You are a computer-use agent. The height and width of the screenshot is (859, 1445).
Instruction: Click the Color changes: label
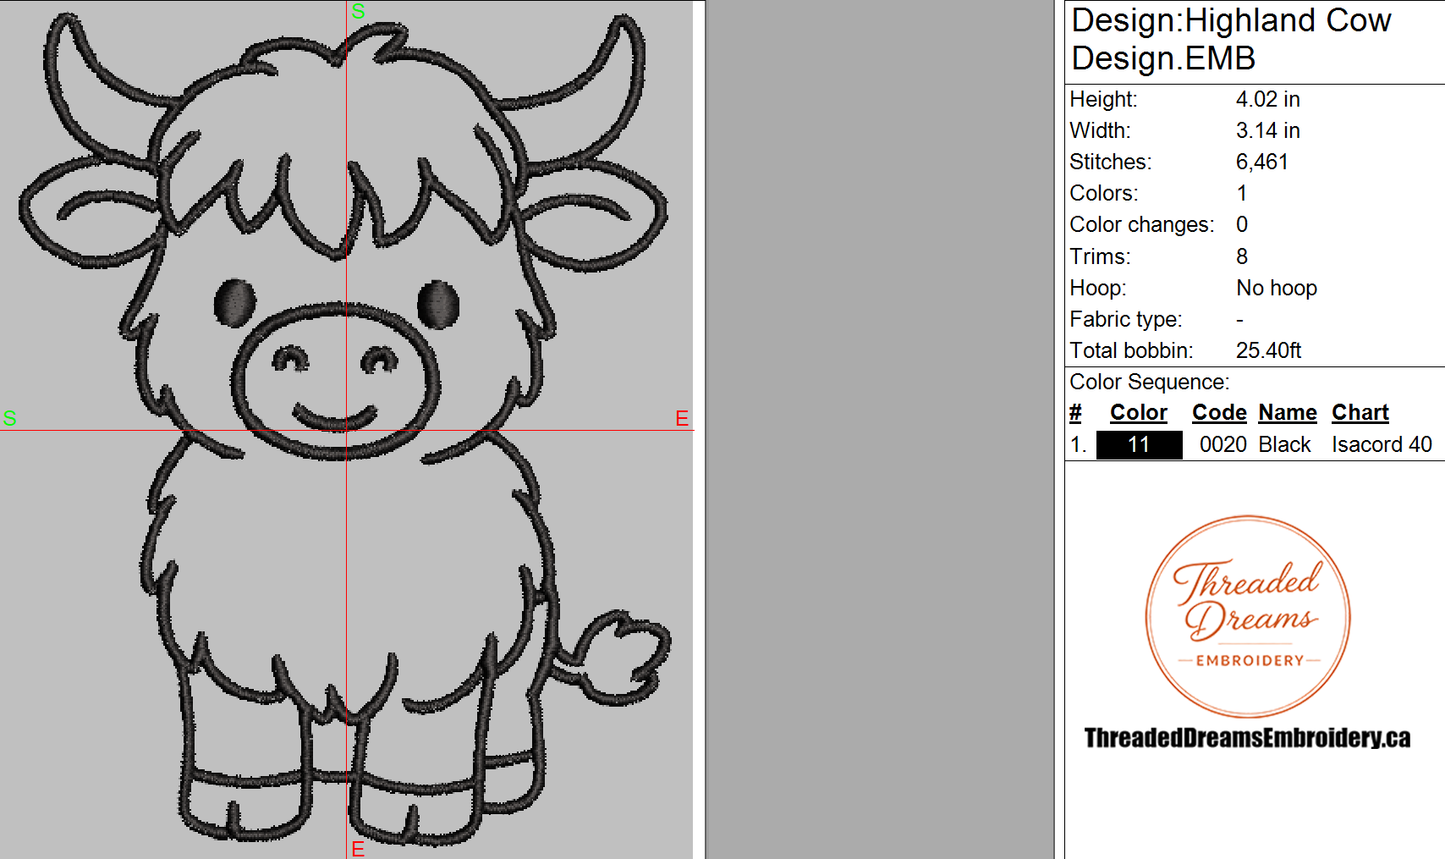point(1142,225)
